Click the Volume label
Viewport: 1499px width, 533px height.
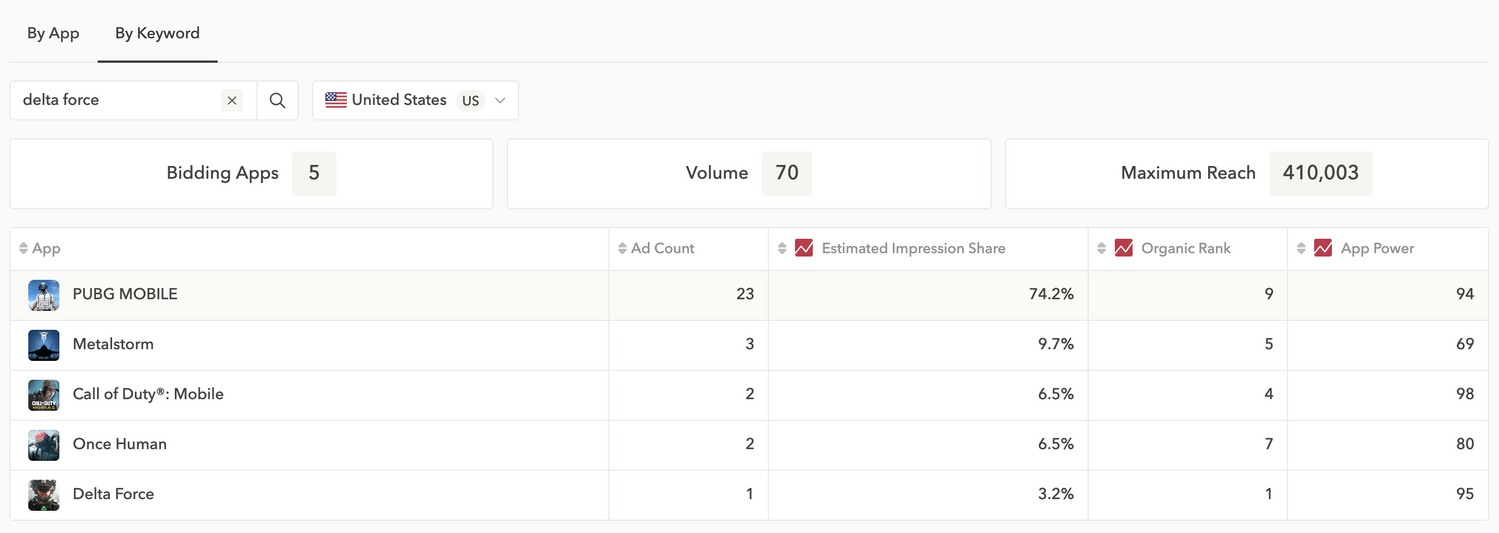(x=717, y=173)
